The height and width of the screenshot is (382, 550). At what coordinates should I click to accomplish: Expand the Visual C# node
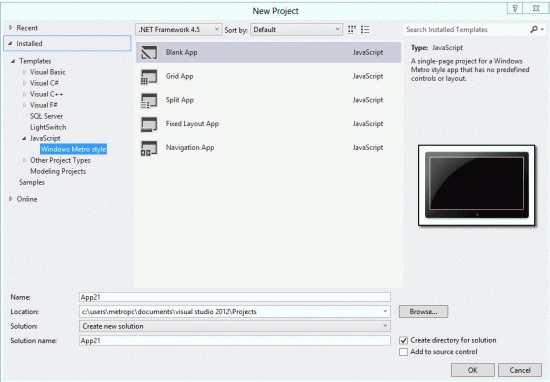[x=24, y=83]
